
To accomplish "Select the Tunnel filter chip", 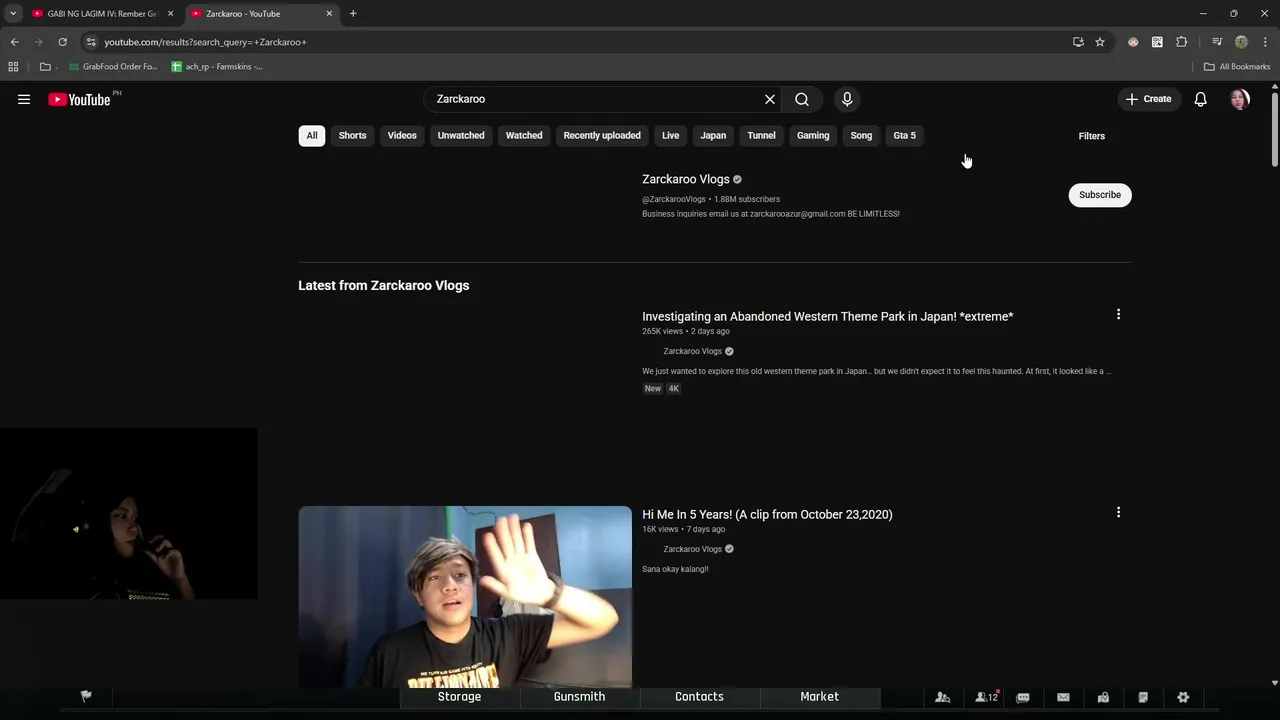I will 761,136.
